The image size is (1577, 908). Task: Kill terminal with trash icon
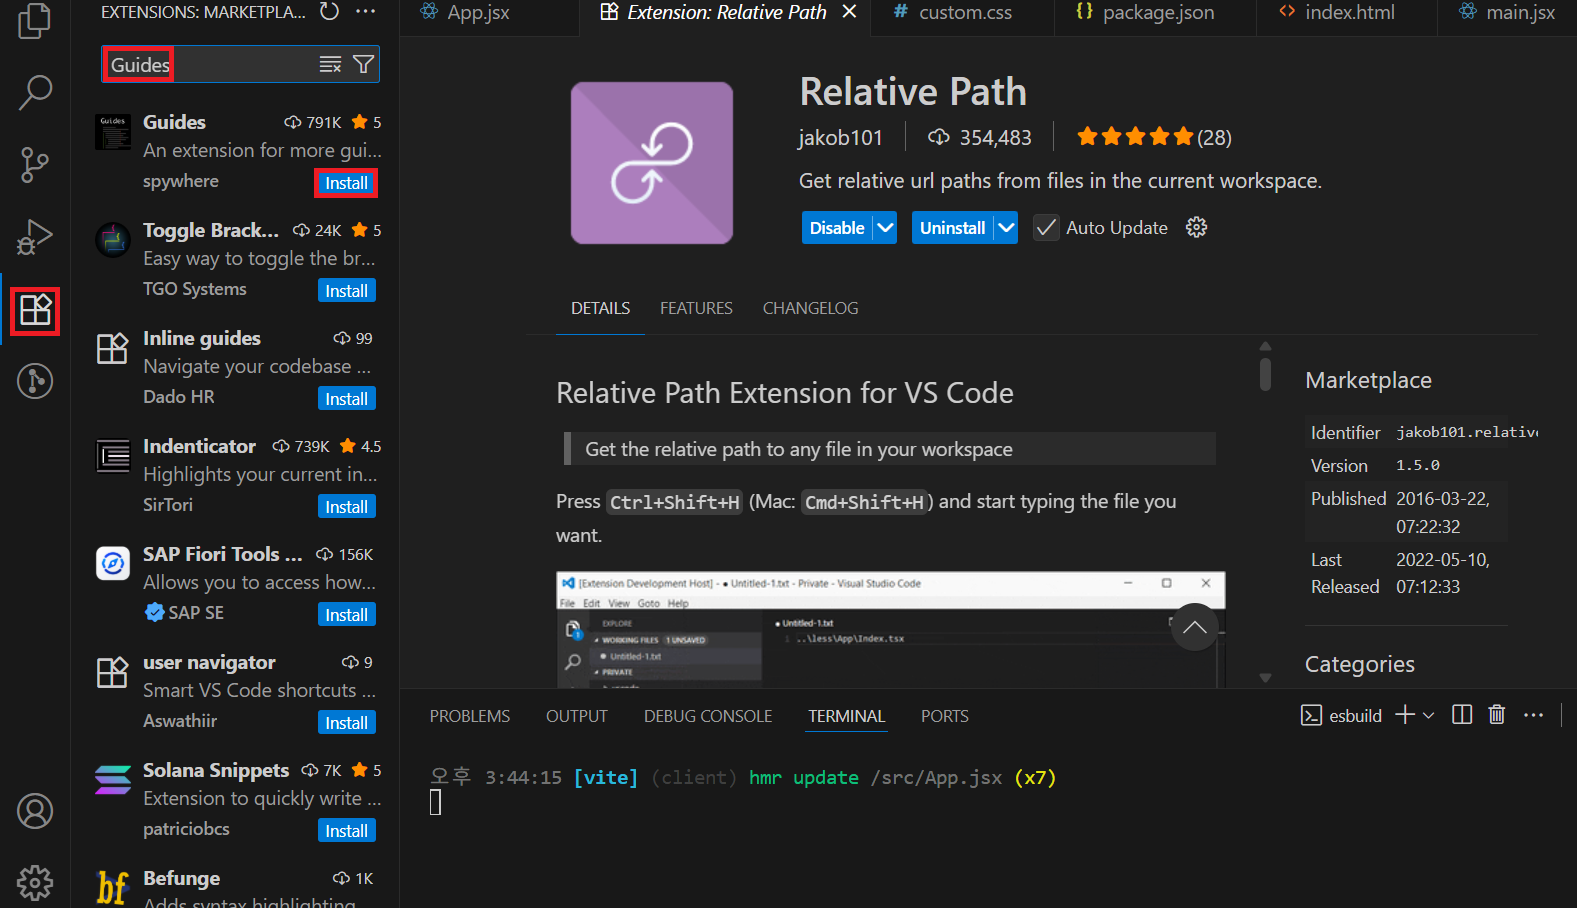[x=1497, y=715]
